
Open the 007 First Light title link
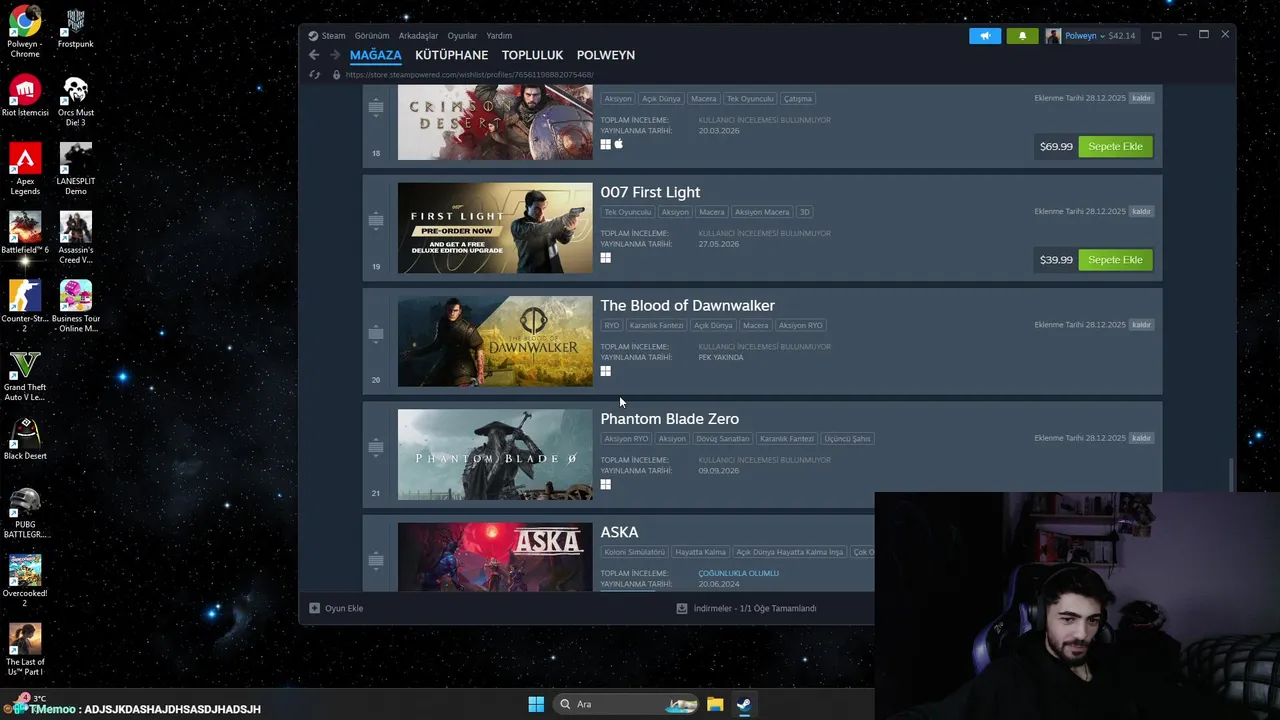point(650,192)
